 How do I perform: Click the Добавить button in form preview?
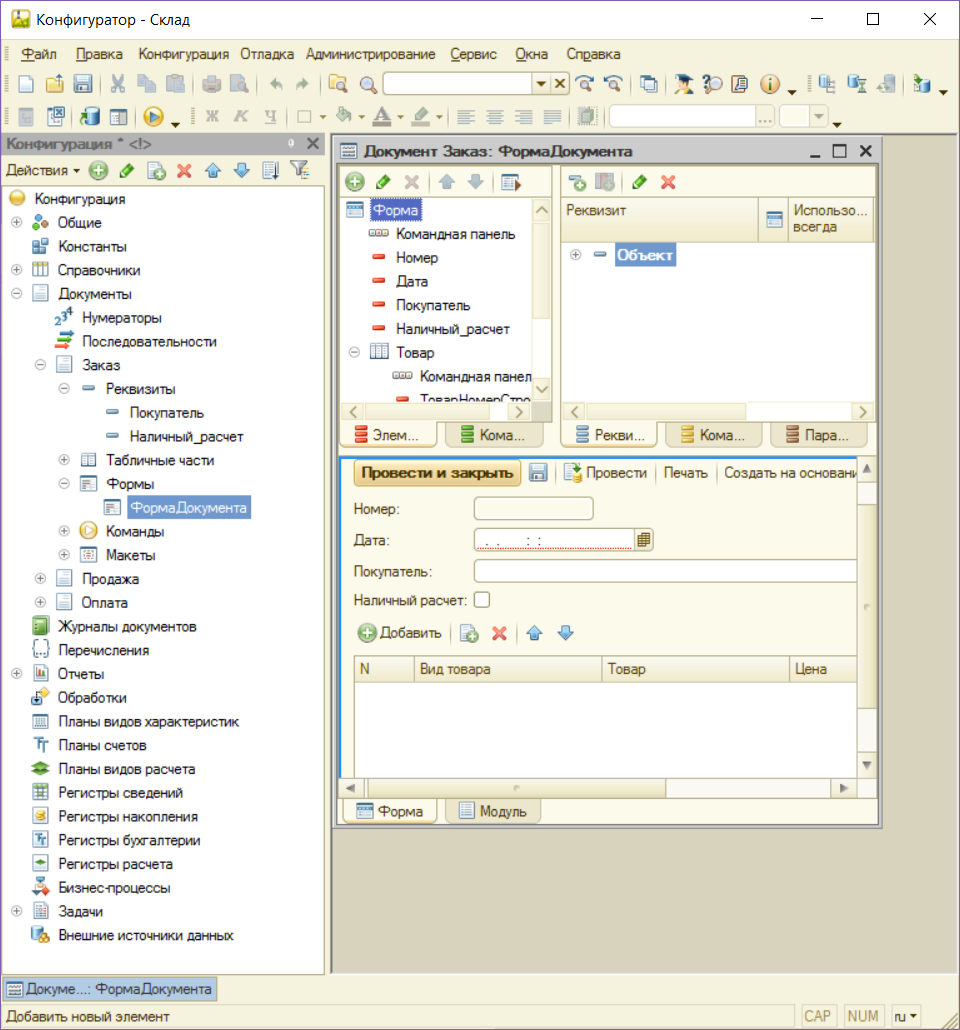click(x=400, y=633)
